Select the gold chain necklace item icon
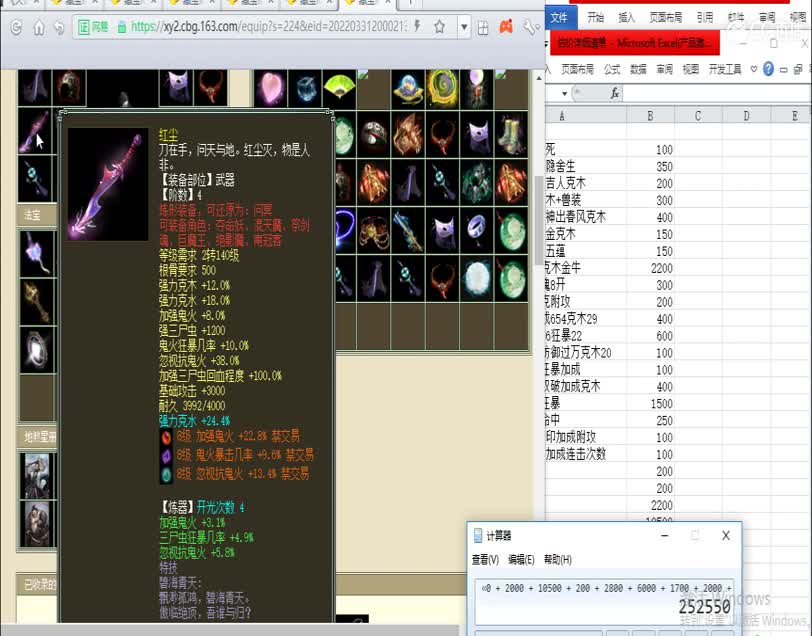The height and width of the screenshot is (636, 812). pos(374,230)
